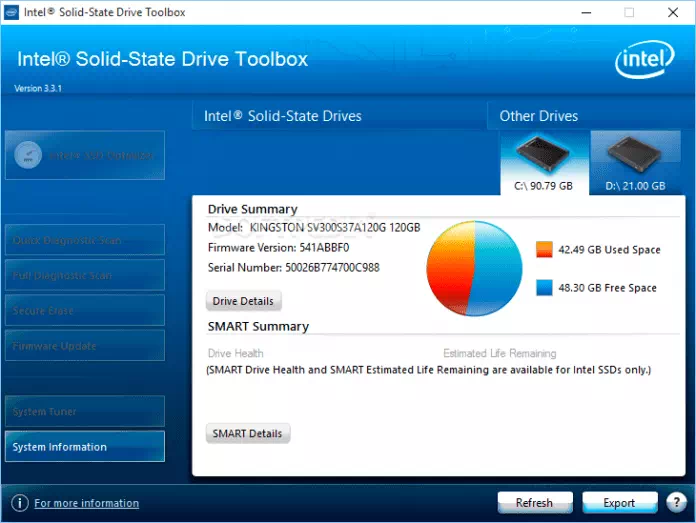Minimize the Toolbox window
The image size is (696, 523).
[586, 12]
